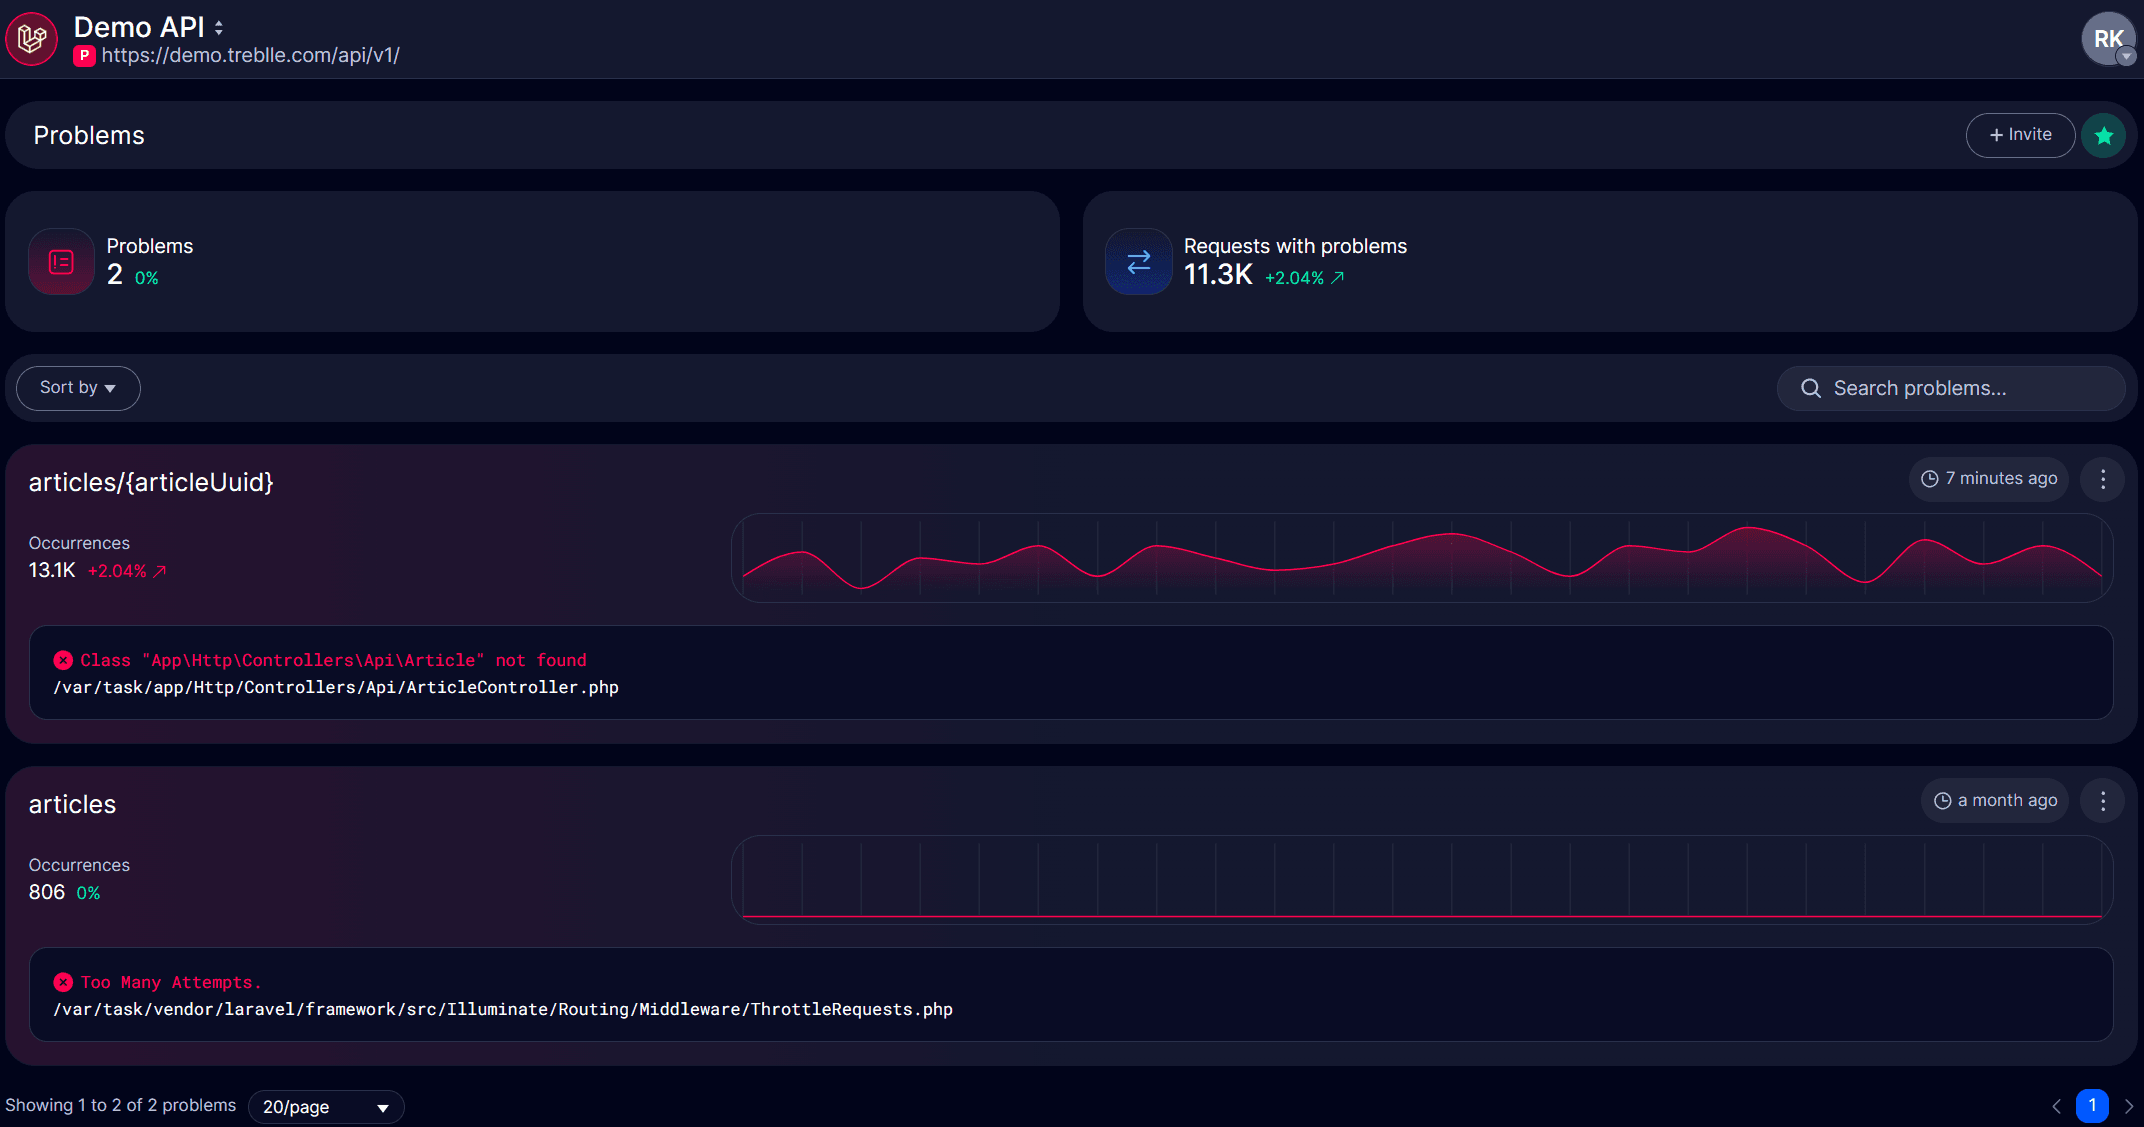Screen dimensions: 2144x1127
Task: Click the green star icon near Invite
Action: click(x=2104, y=135)
